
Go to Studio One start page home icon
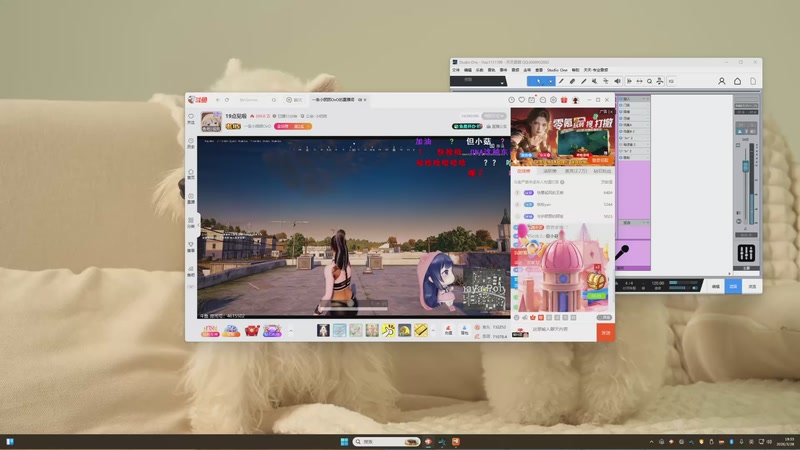pyautogui.click(x=737, y=81)
